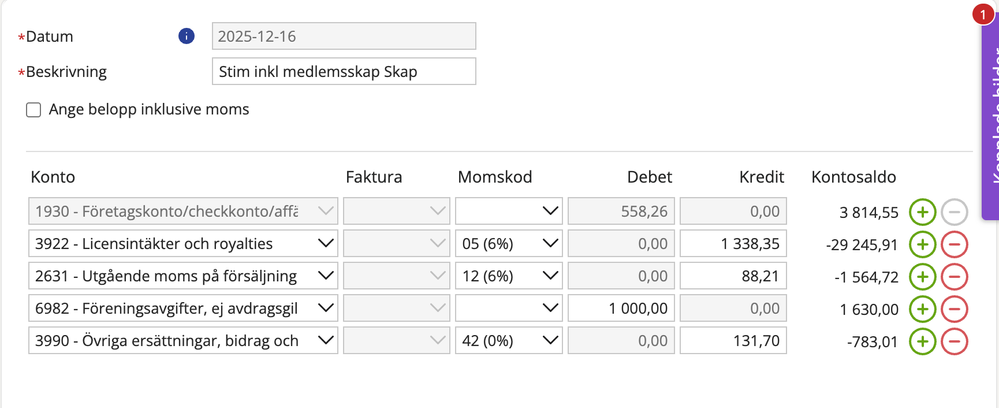
Task: Add a row after the 3990 Övriga ersättningar line
Action: pyautogui.click(x=922, y=341)
